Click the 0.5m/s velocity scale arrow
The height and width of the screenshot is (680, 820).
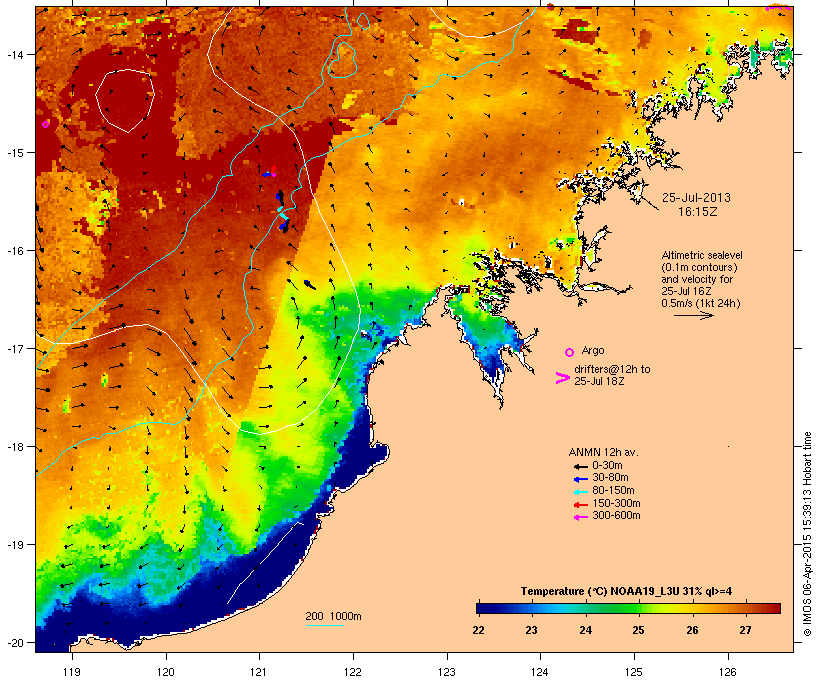[693, 315]
